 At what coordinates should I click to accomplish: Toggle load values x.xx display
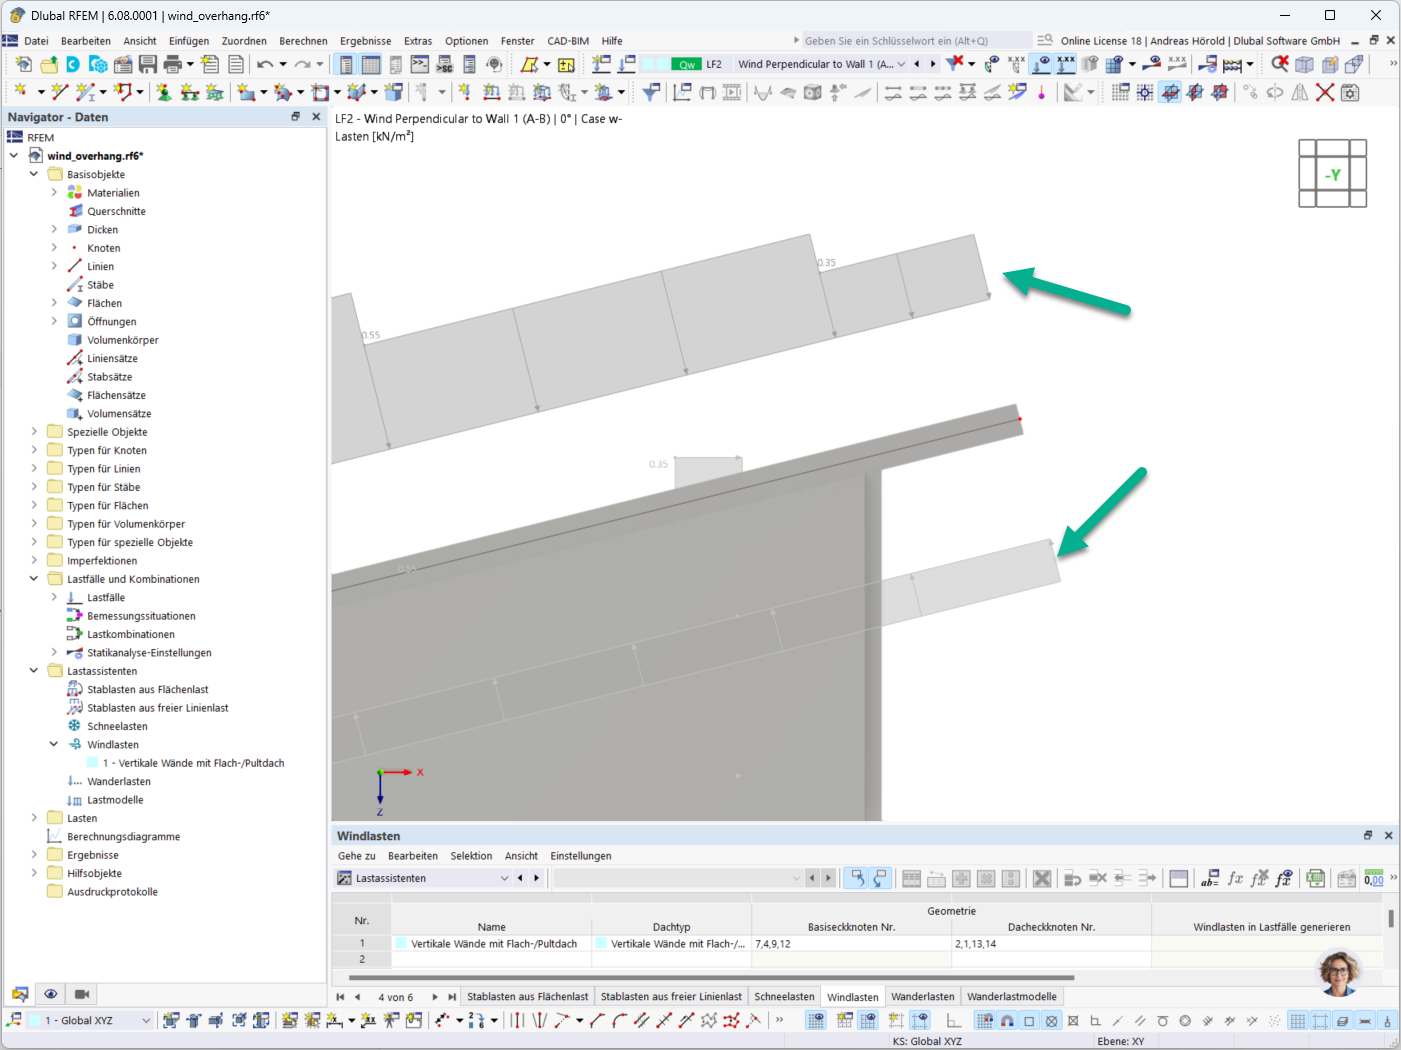point(1066,64)
